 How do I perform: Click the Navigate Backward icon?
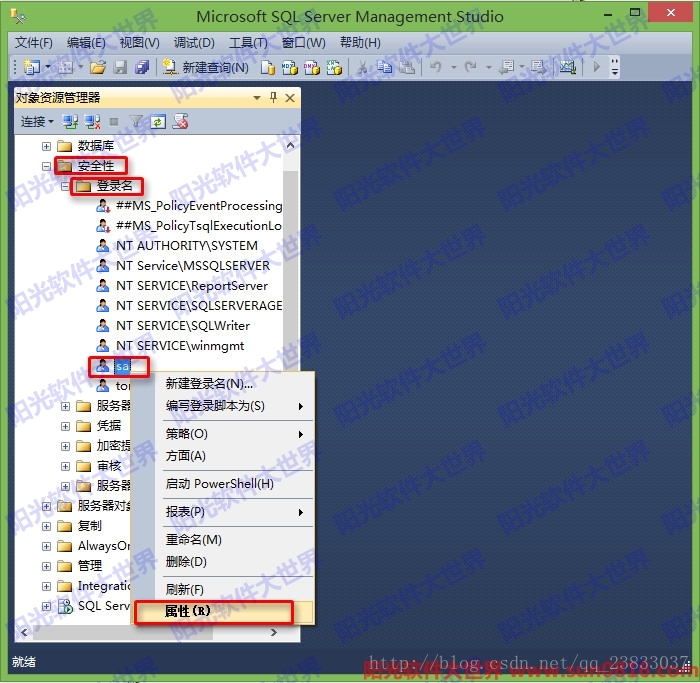tap(506, 67)
